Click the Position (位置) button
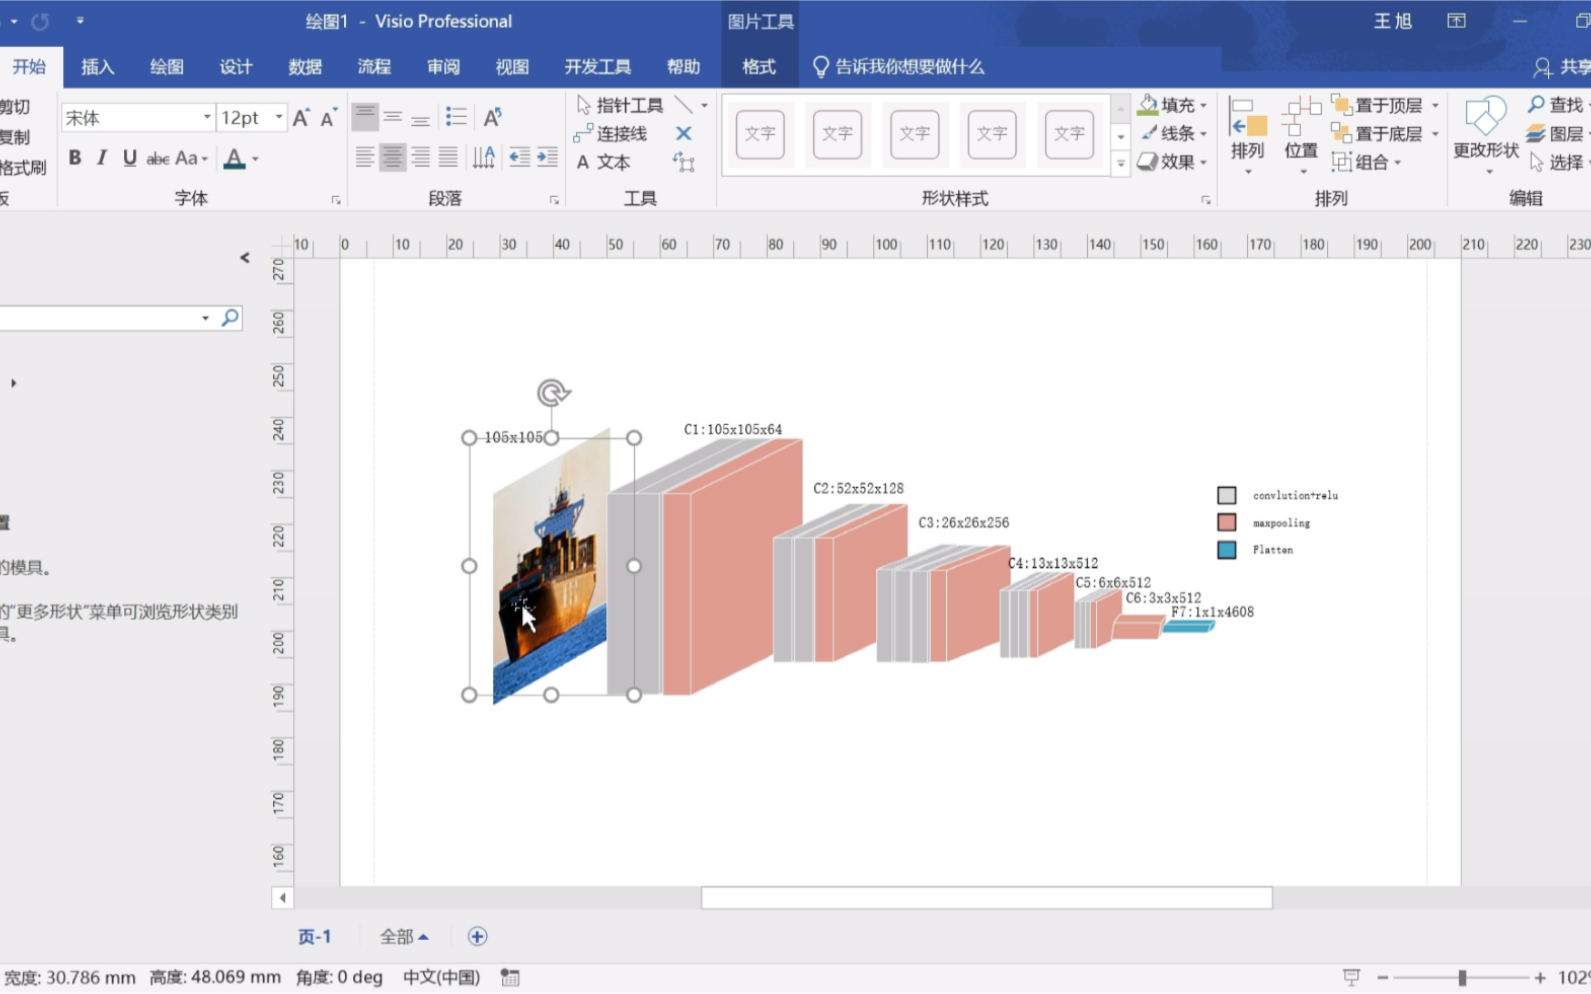The height and width of the screenshot is (994, 1591). point(1301,136)
